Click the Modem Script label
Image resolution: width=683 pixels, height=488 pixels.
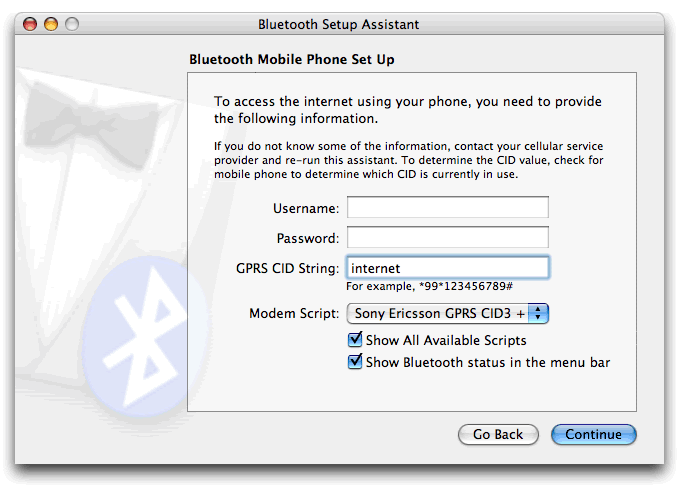(294, 314)
